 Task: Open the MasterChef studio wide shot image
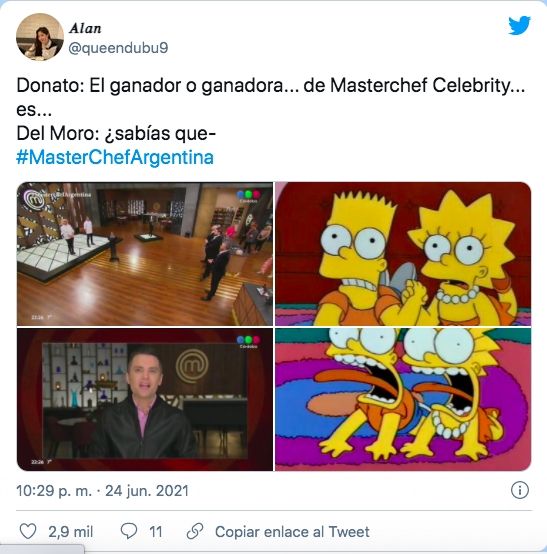click(145, 254)
